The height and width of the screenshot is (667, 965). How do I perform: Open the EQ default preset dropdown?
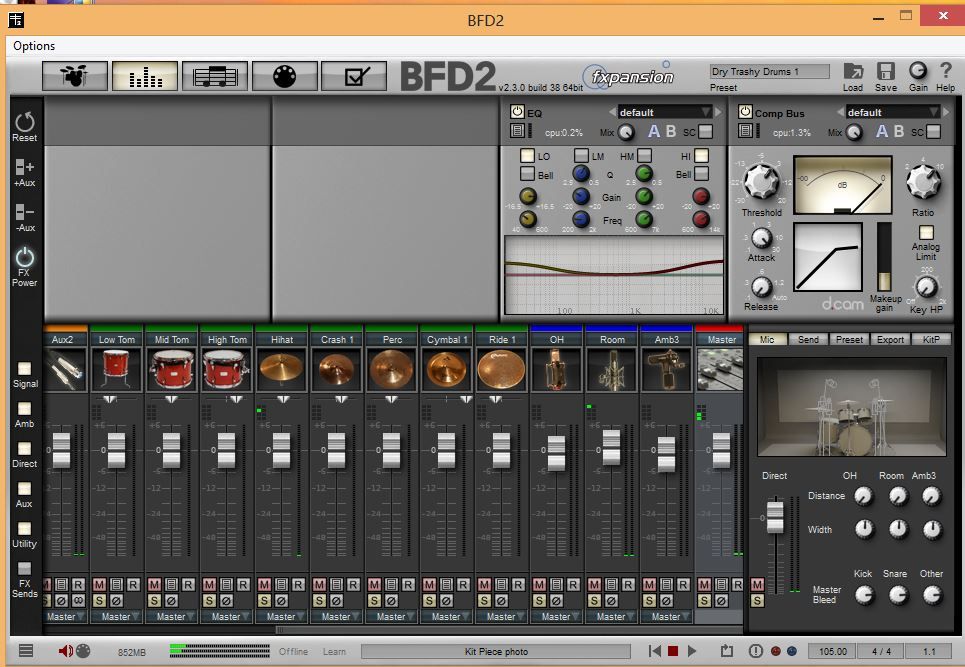click(665, 112)
